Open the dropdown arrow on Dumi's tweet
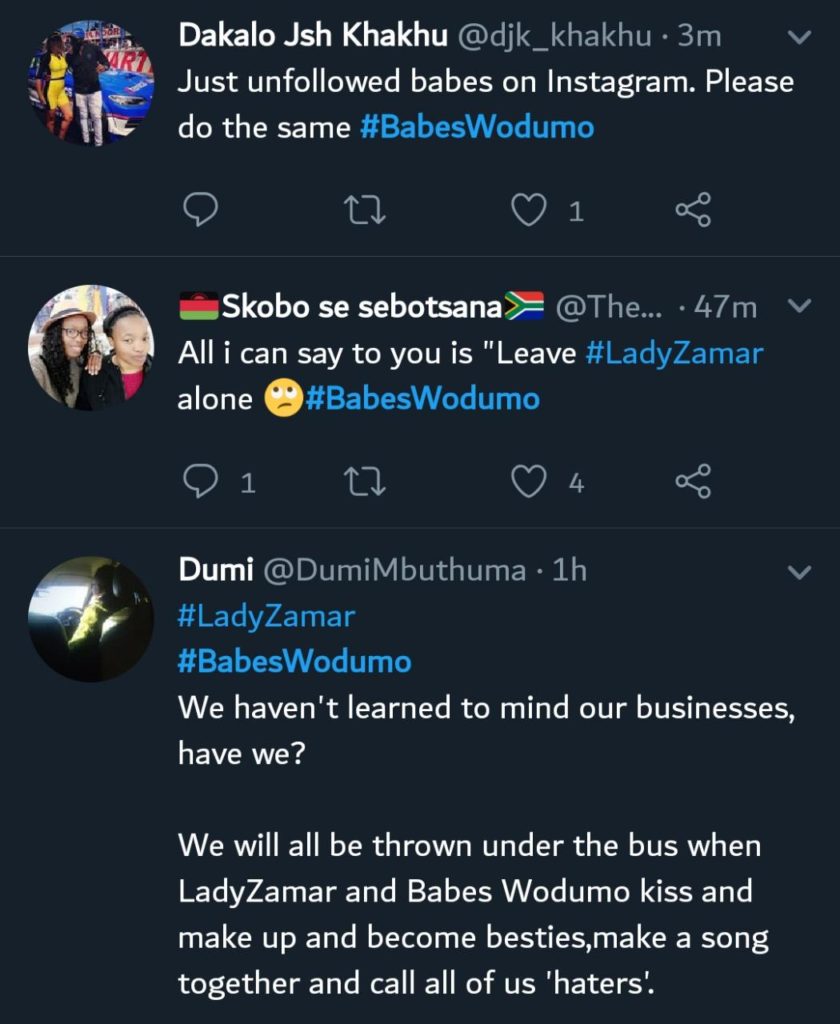Image resolution: width=840 pixels, height=1024 pixels. (799, 572)
